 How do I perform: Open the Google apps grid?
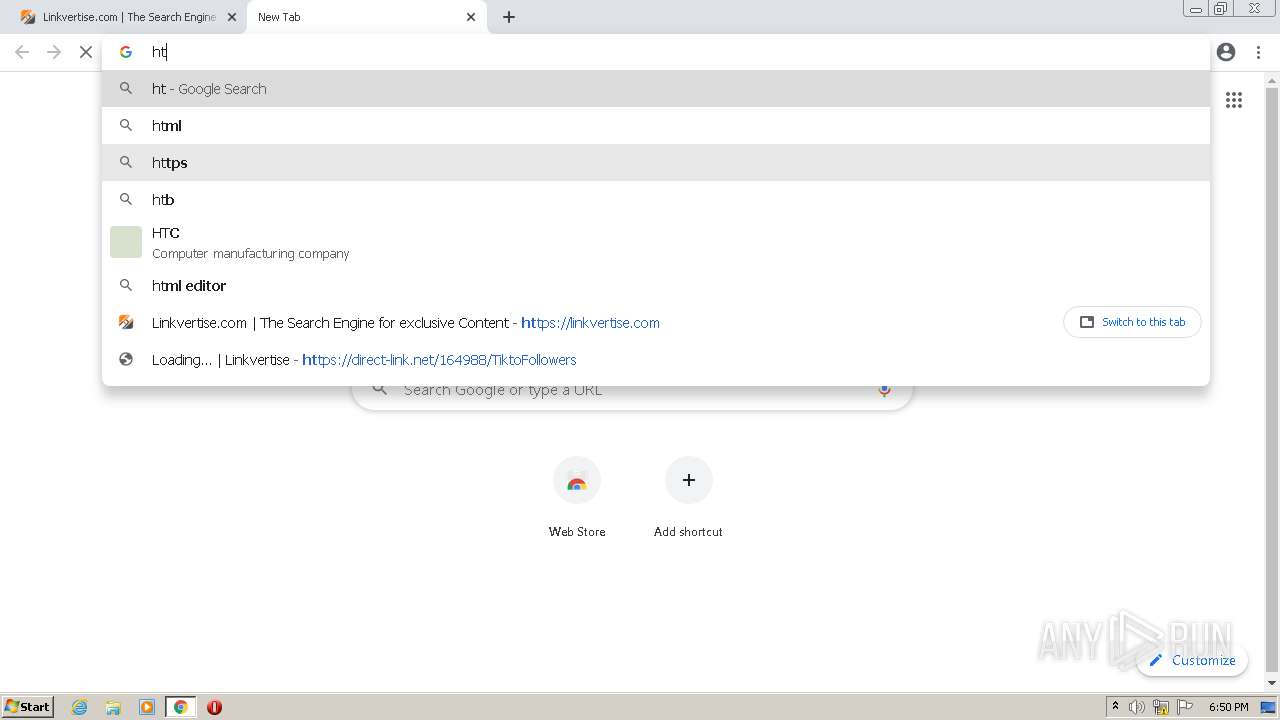(1234, 100)
